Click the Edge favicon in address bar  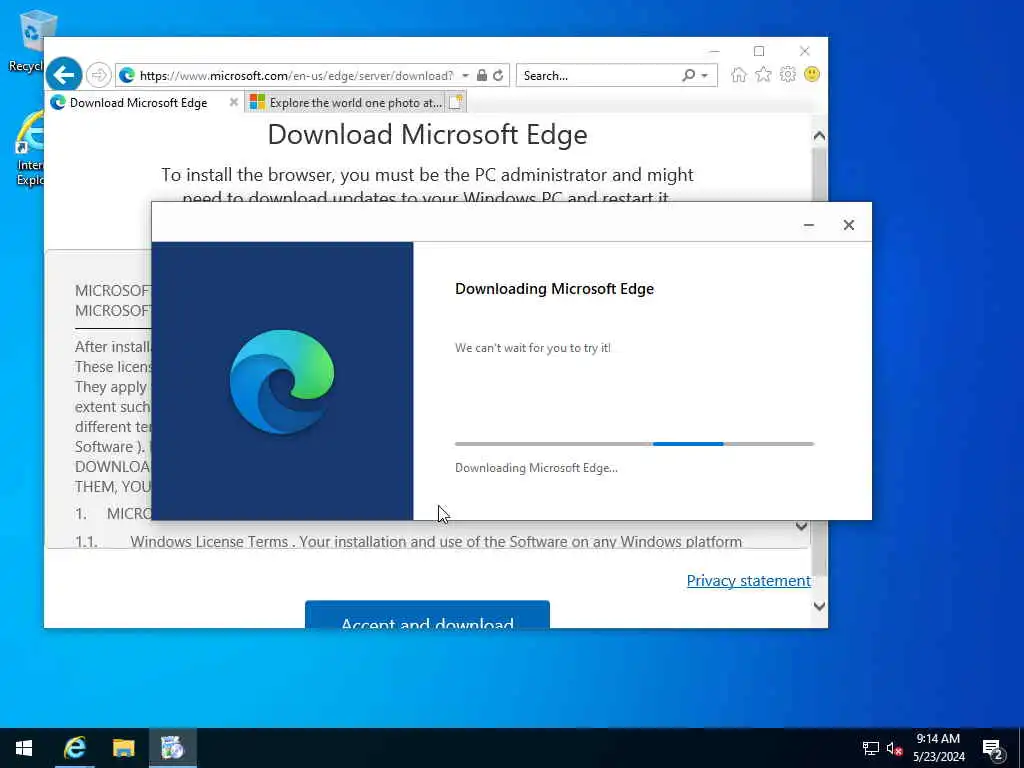point(127,75)
